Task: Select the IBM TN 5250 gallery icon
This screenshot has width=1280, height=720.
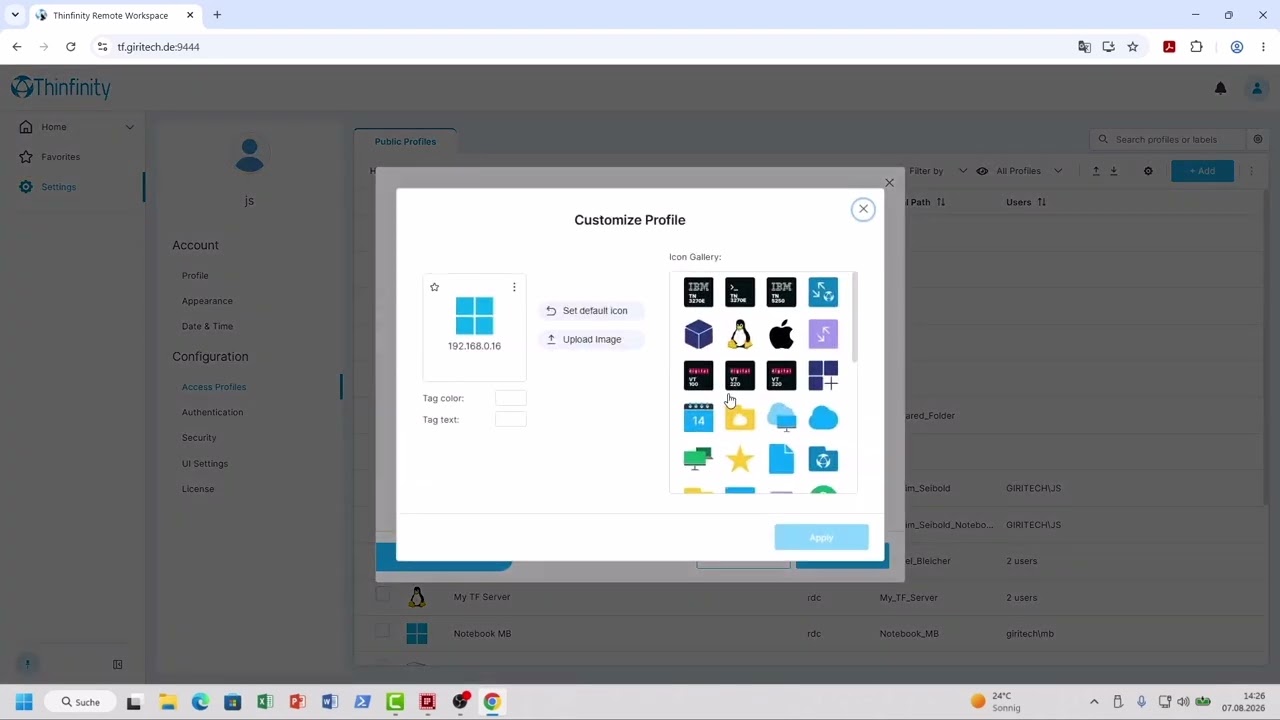Action: tap(781, 292)
